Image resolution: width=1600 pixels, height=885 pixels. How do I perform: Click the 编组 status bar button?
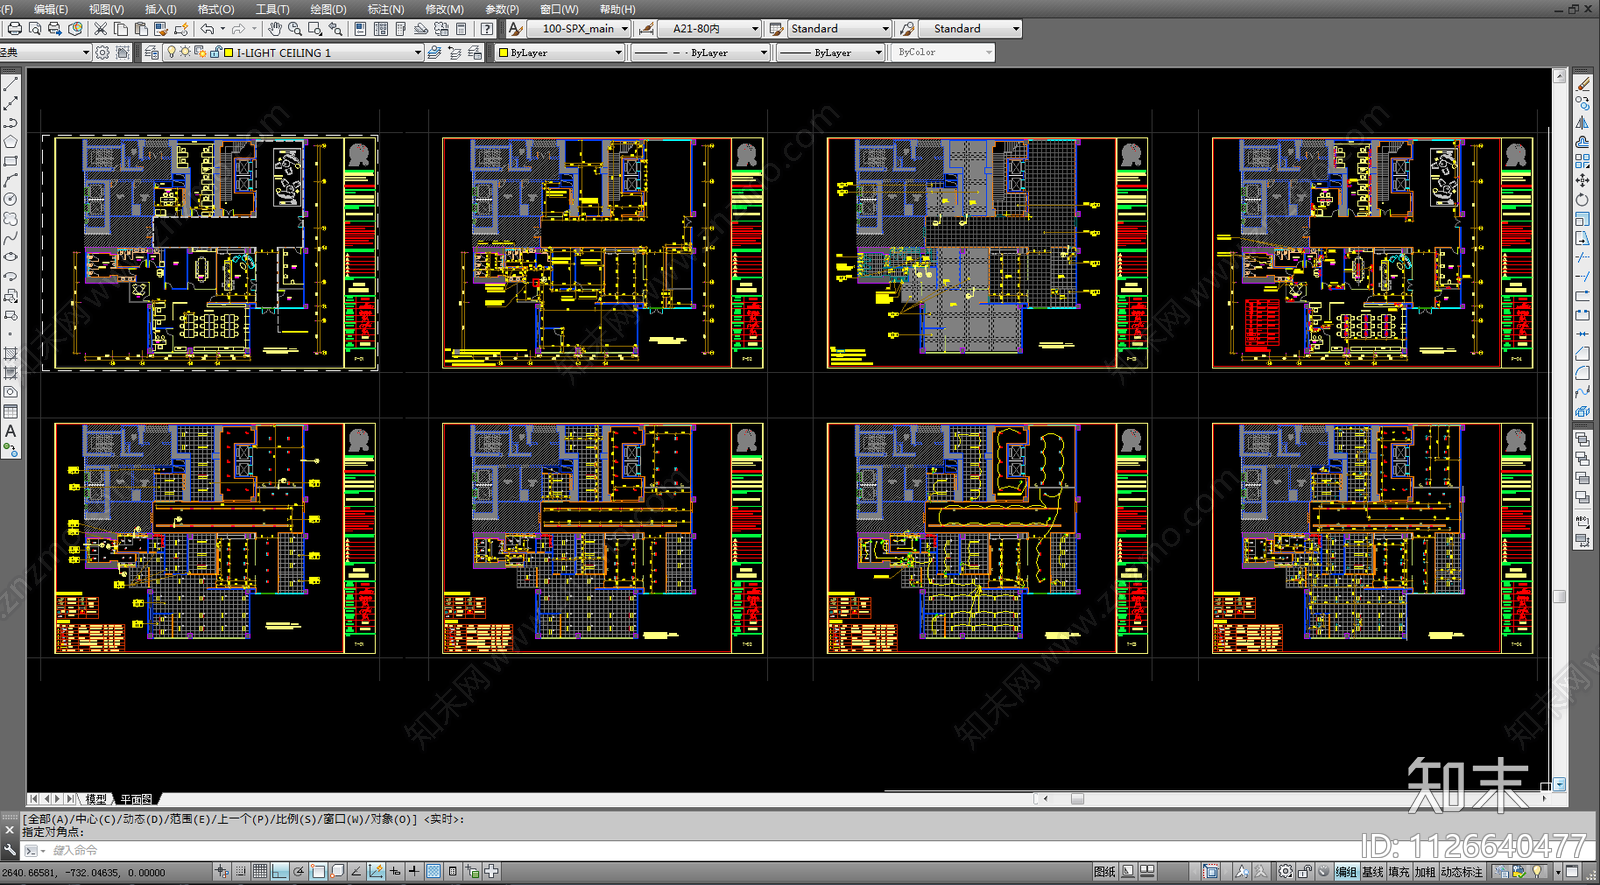pyautogui.click(x=1347, y=872)
